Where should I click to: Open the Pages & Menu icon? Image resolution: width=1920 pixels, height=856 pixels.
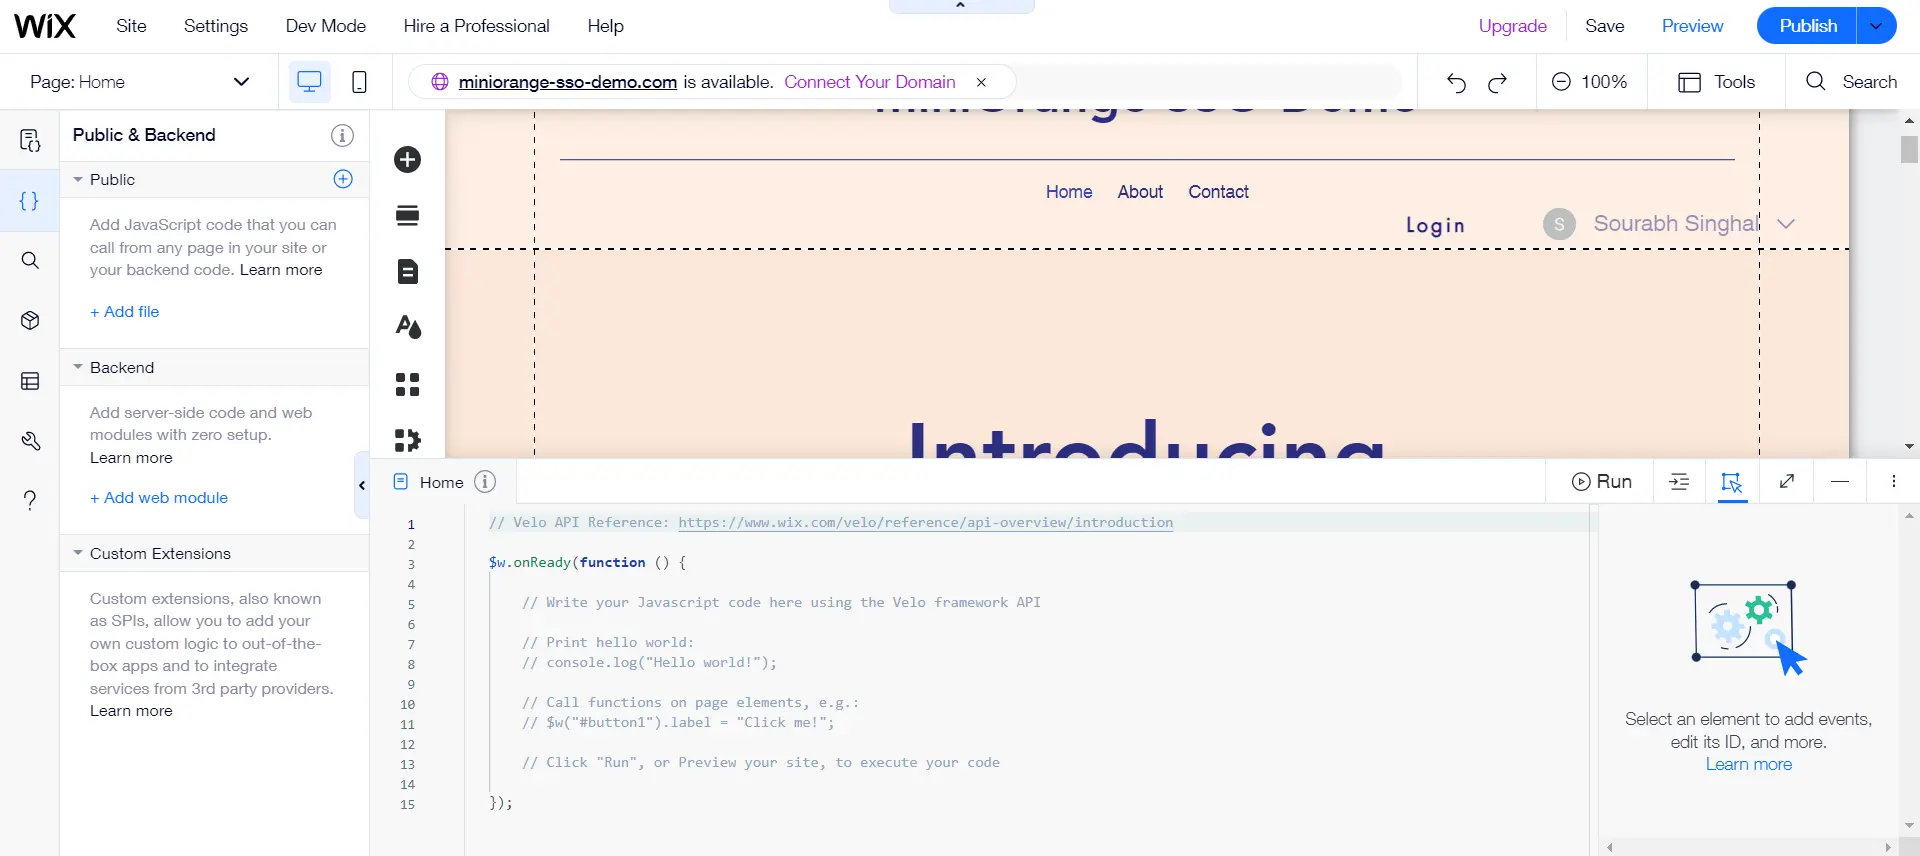408,272
